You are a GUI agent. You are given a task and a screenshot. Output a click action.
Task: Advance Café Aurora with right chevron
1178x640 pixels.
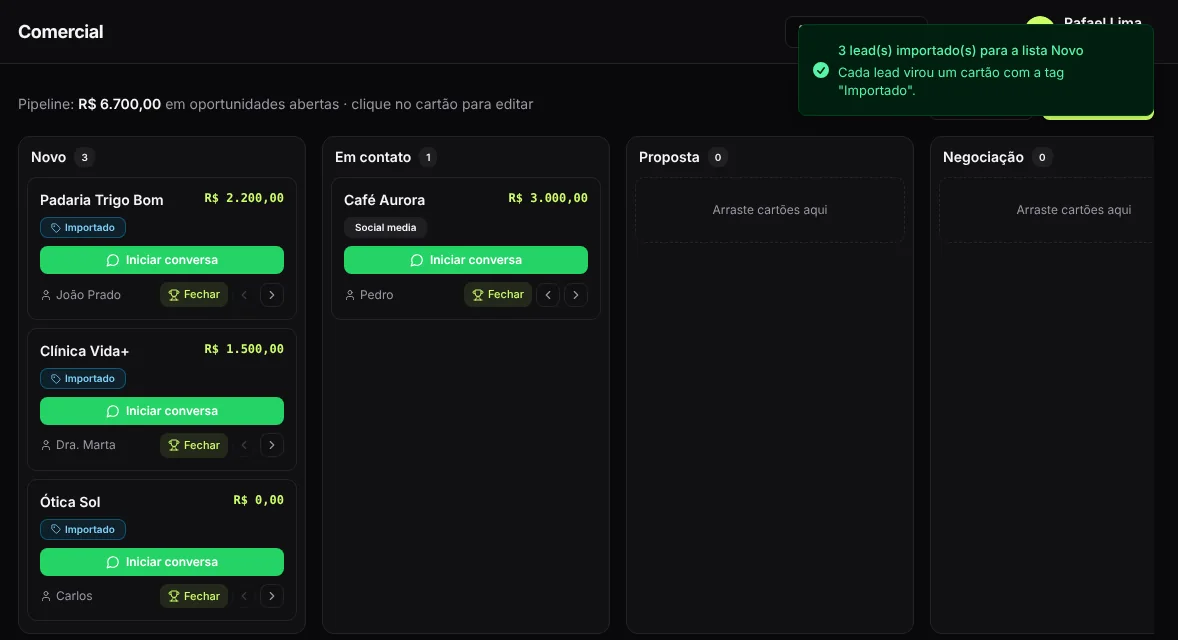tap(576, 295)
